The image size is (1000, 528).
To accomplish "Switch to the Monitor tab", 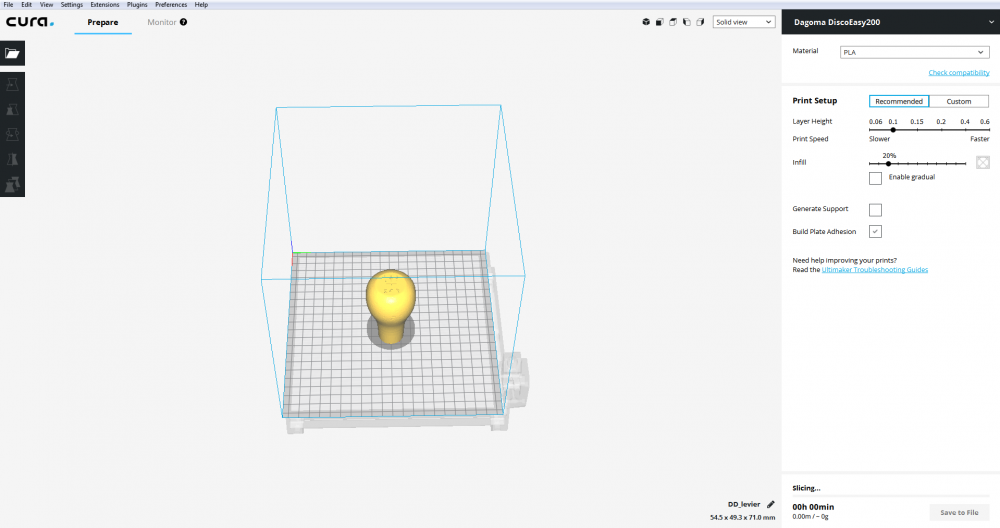I will pyautogui.click(x=161, y=22).
